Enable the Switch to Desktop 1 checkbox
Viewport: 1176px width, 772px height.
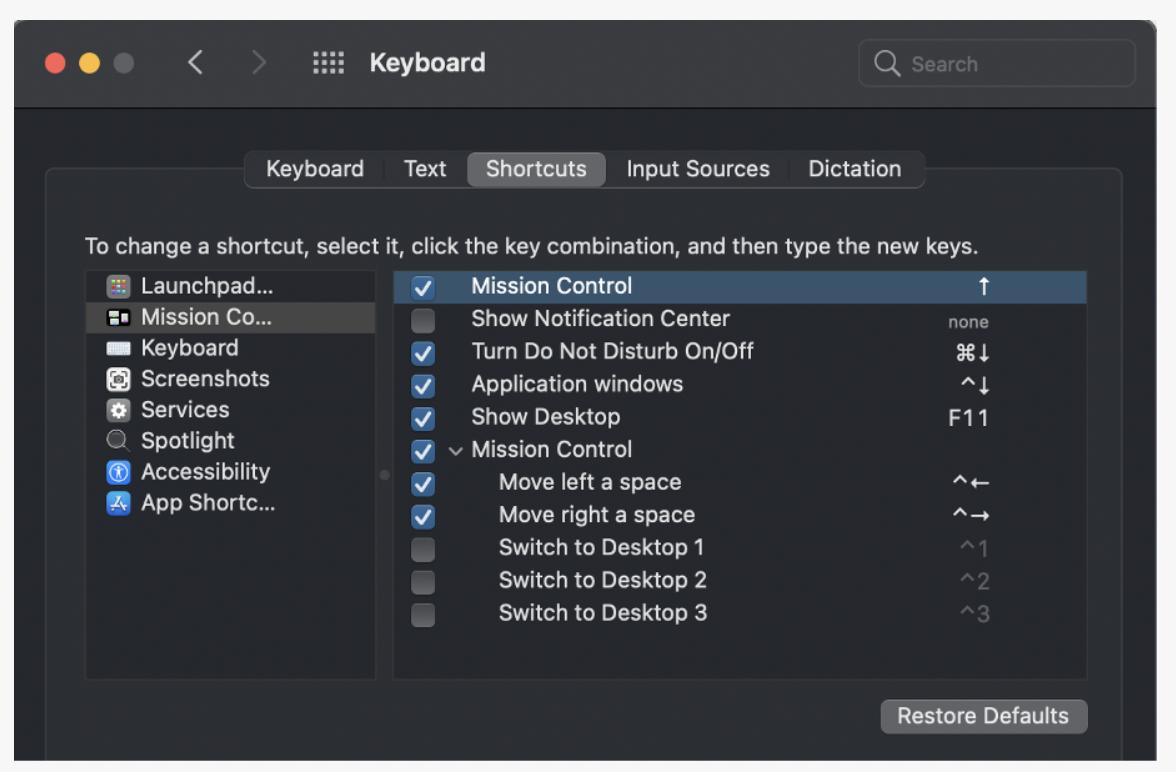(x=423, y=549)
